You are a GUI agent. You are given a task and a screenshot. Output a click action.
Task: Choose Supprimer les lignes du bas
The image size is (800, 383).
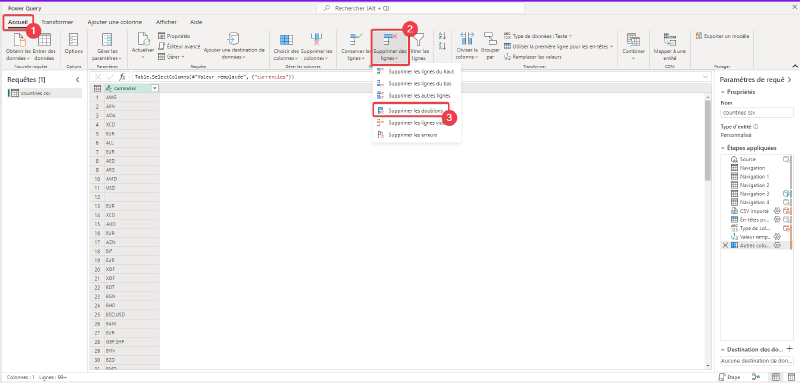tap(416, 83)
